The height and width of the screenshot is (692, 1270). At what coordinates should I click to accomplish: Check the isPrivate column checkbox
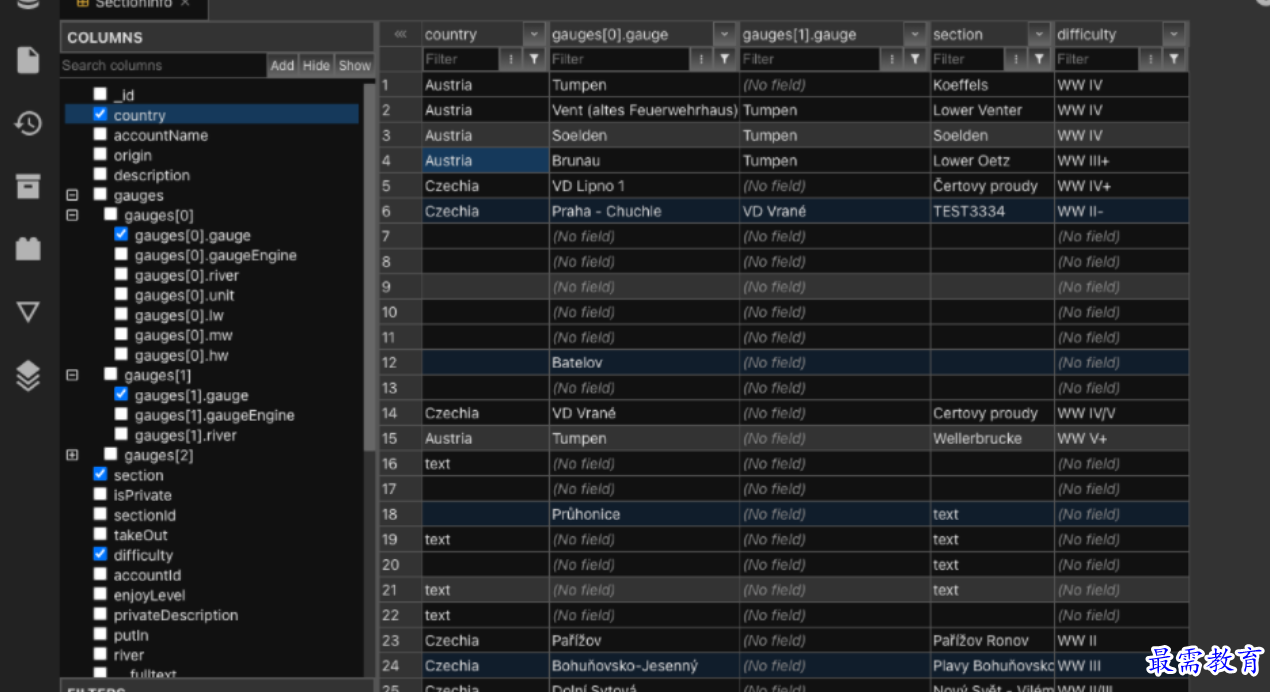coord(100,495)
